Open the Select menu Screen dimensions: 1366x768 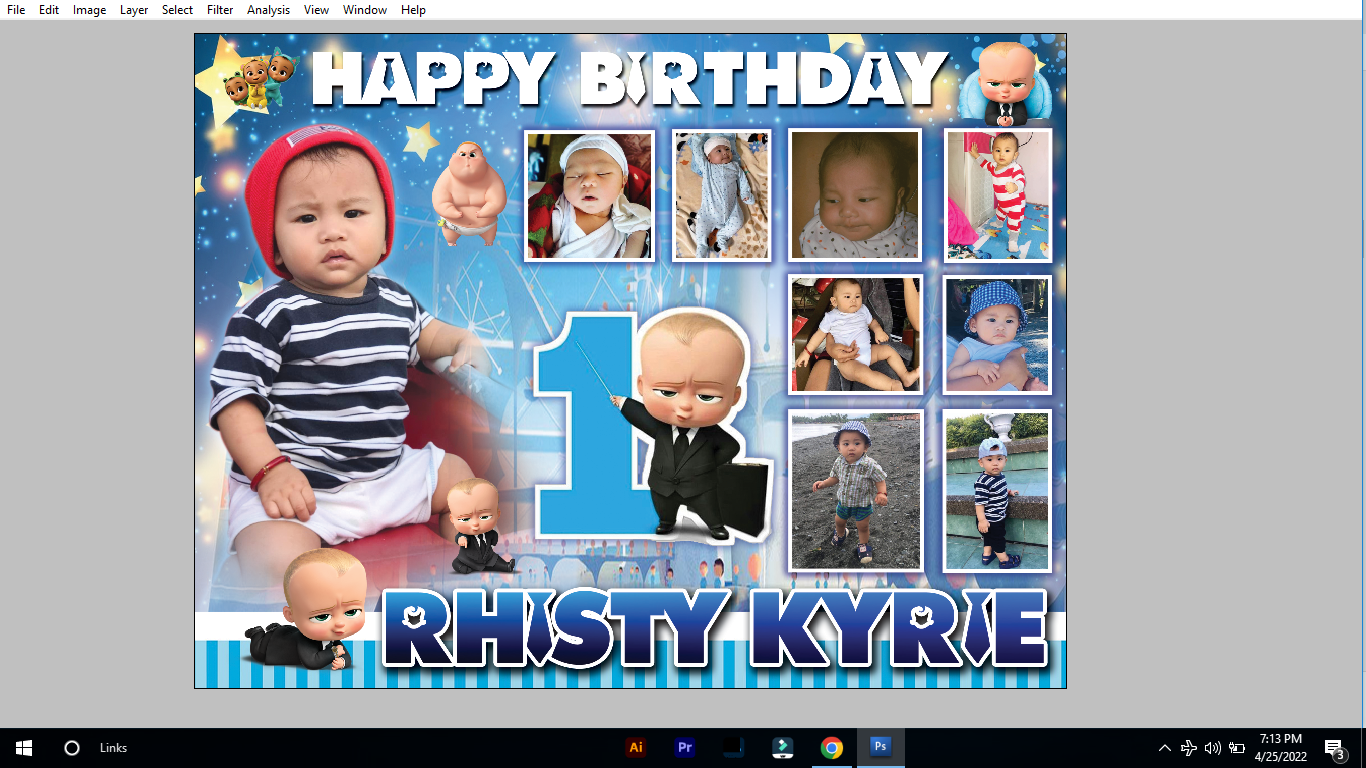177,10
